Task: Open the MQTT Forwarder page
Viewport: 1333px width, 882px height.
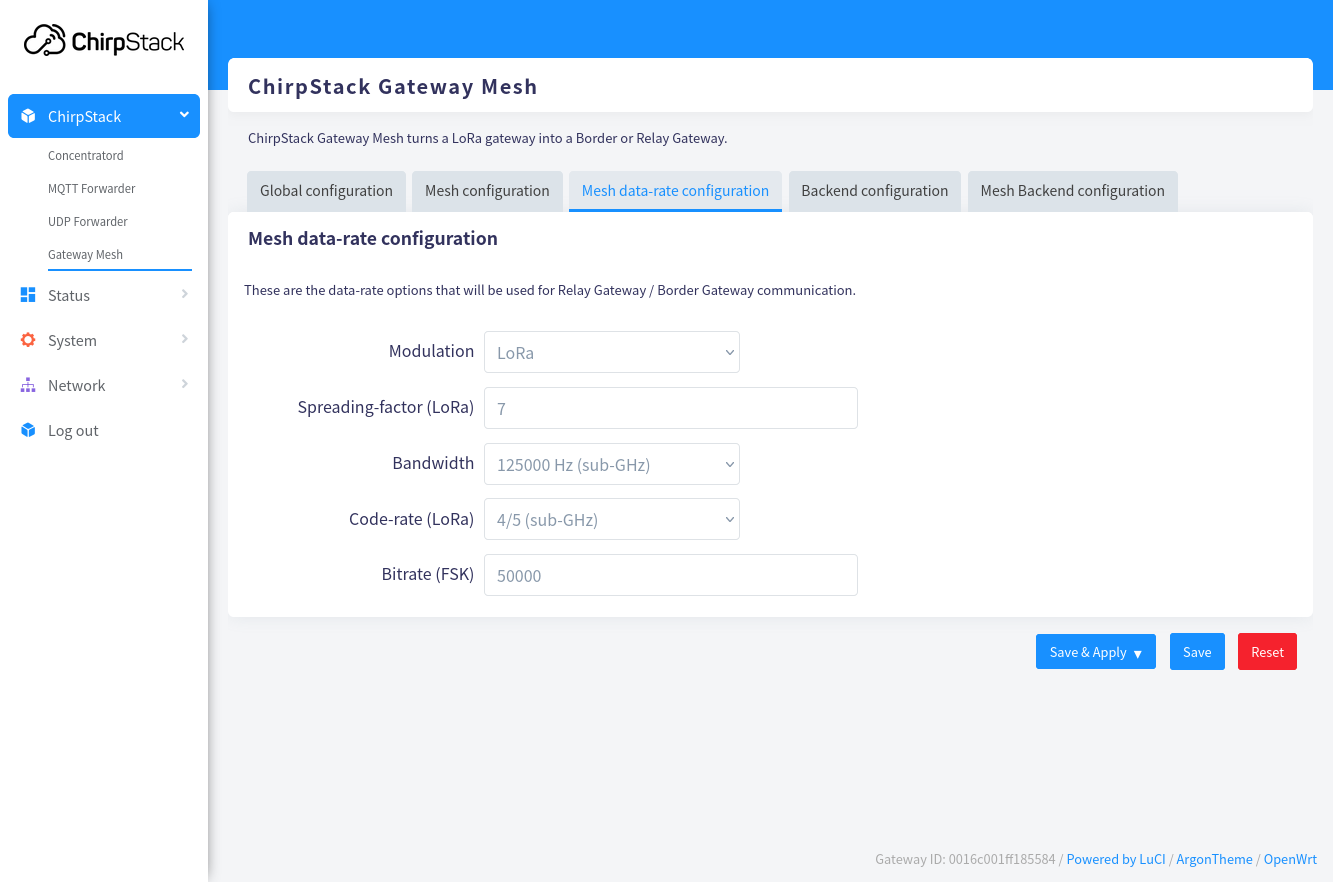Action: tap(92, 188)
